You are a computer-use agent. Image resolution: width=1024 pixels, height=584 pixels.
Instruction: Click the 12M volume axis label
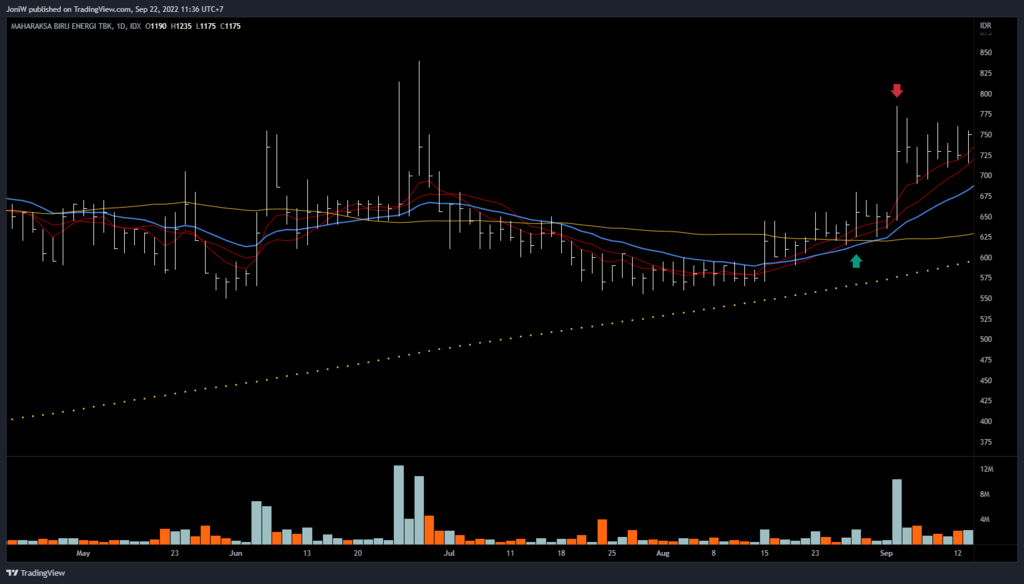(x=986, y=469)
